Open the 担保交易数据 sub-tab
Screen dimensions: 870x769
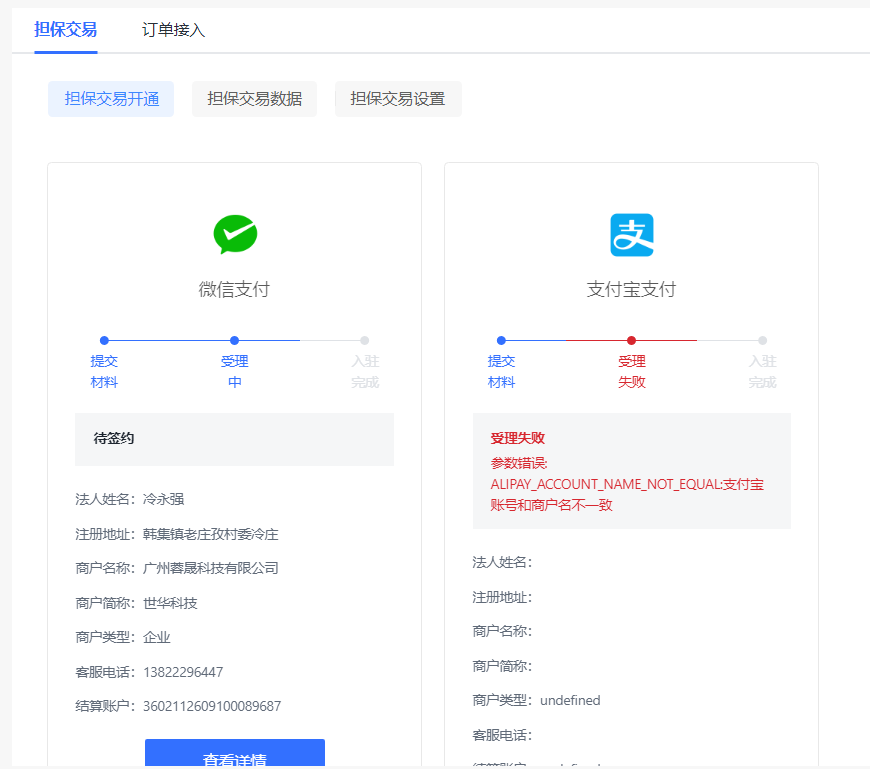coord(254,99)
